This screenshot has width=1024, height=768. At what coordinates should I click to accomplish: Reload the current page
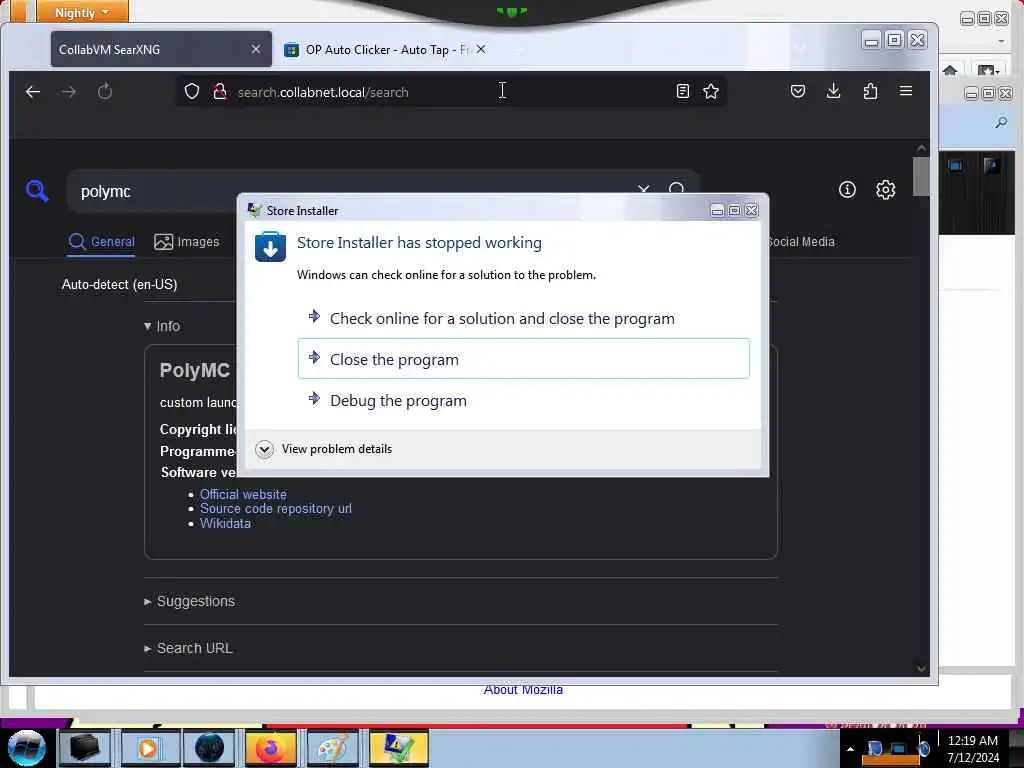tap(104, 91)
